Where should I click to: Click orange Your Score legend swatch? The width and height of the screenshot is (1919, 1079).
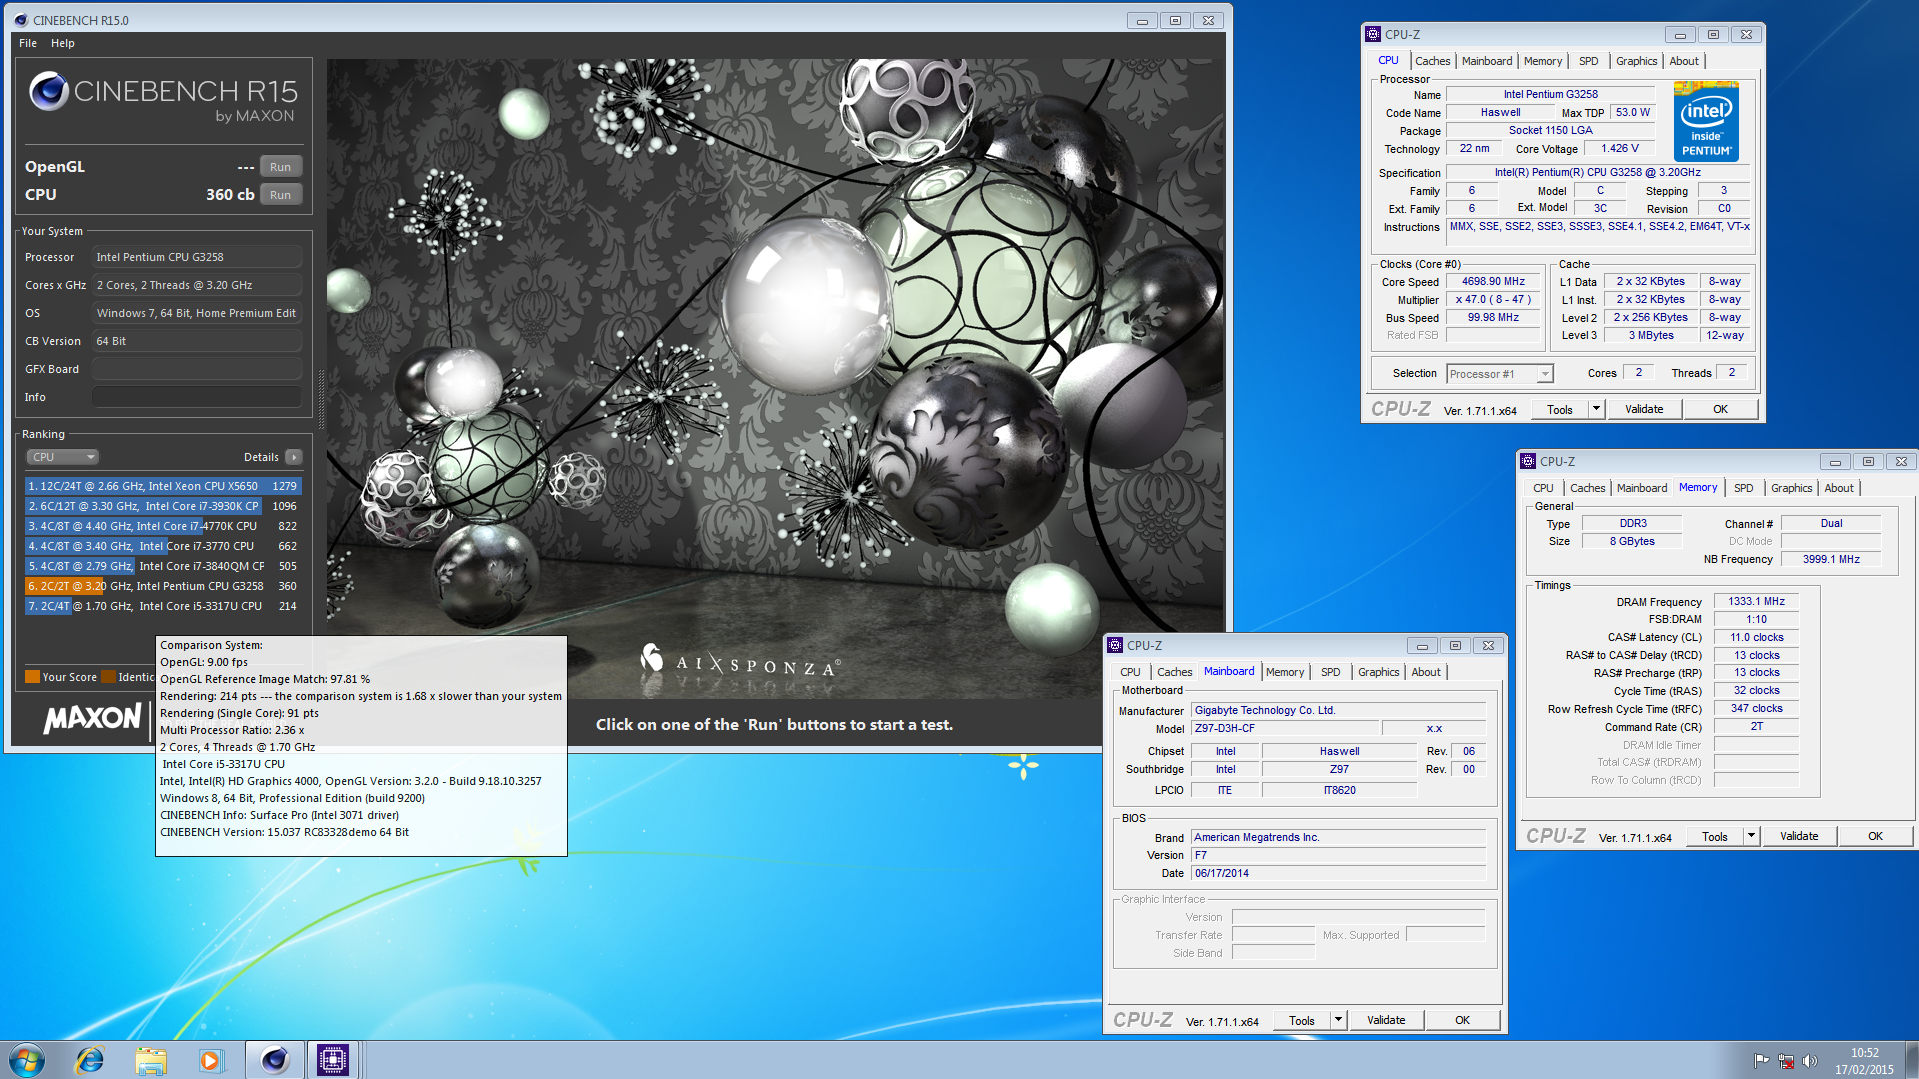[x=32, y=677]
